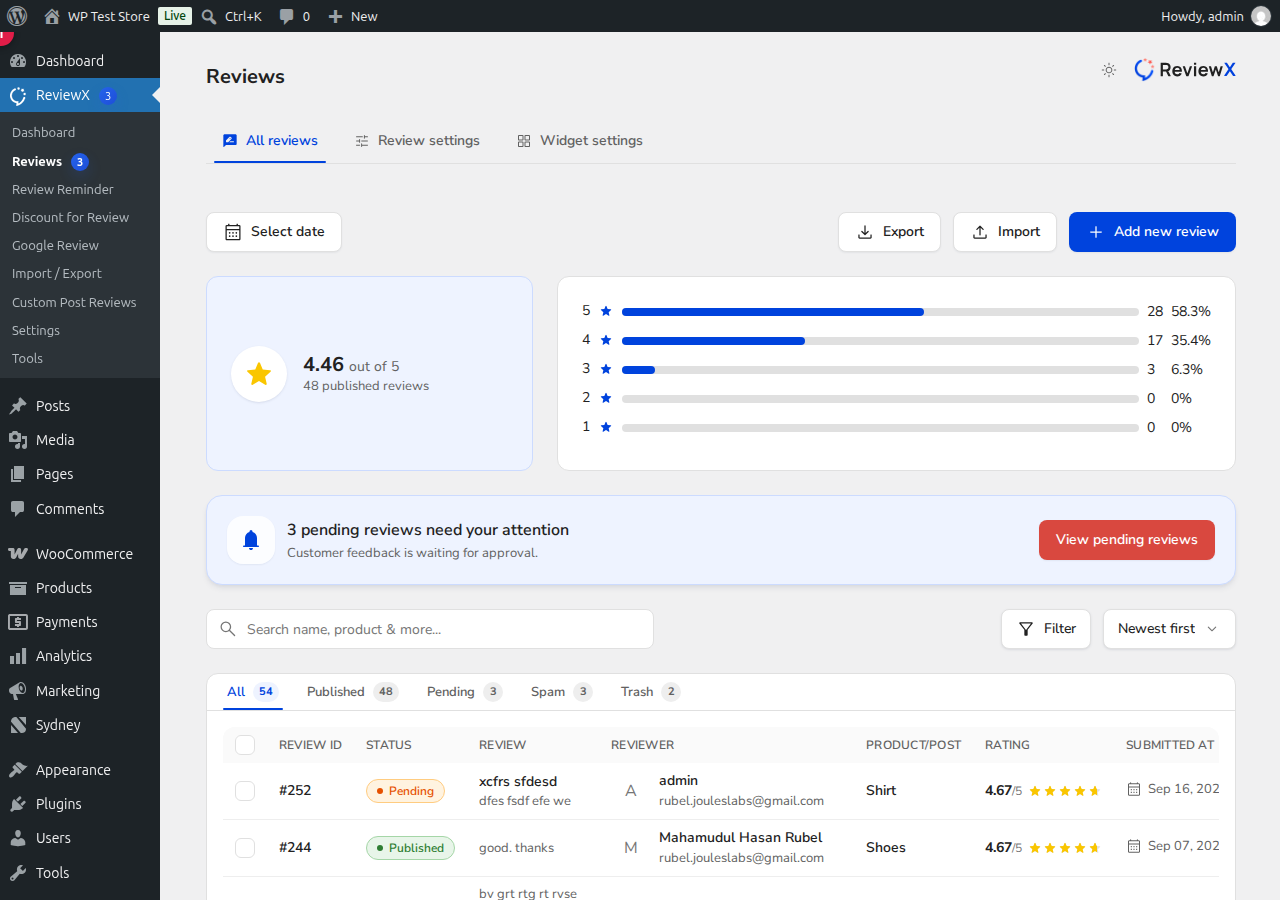1280x900 pixels.
Task: Click the 5-star rating progress bar
Action: click(880, 312)
